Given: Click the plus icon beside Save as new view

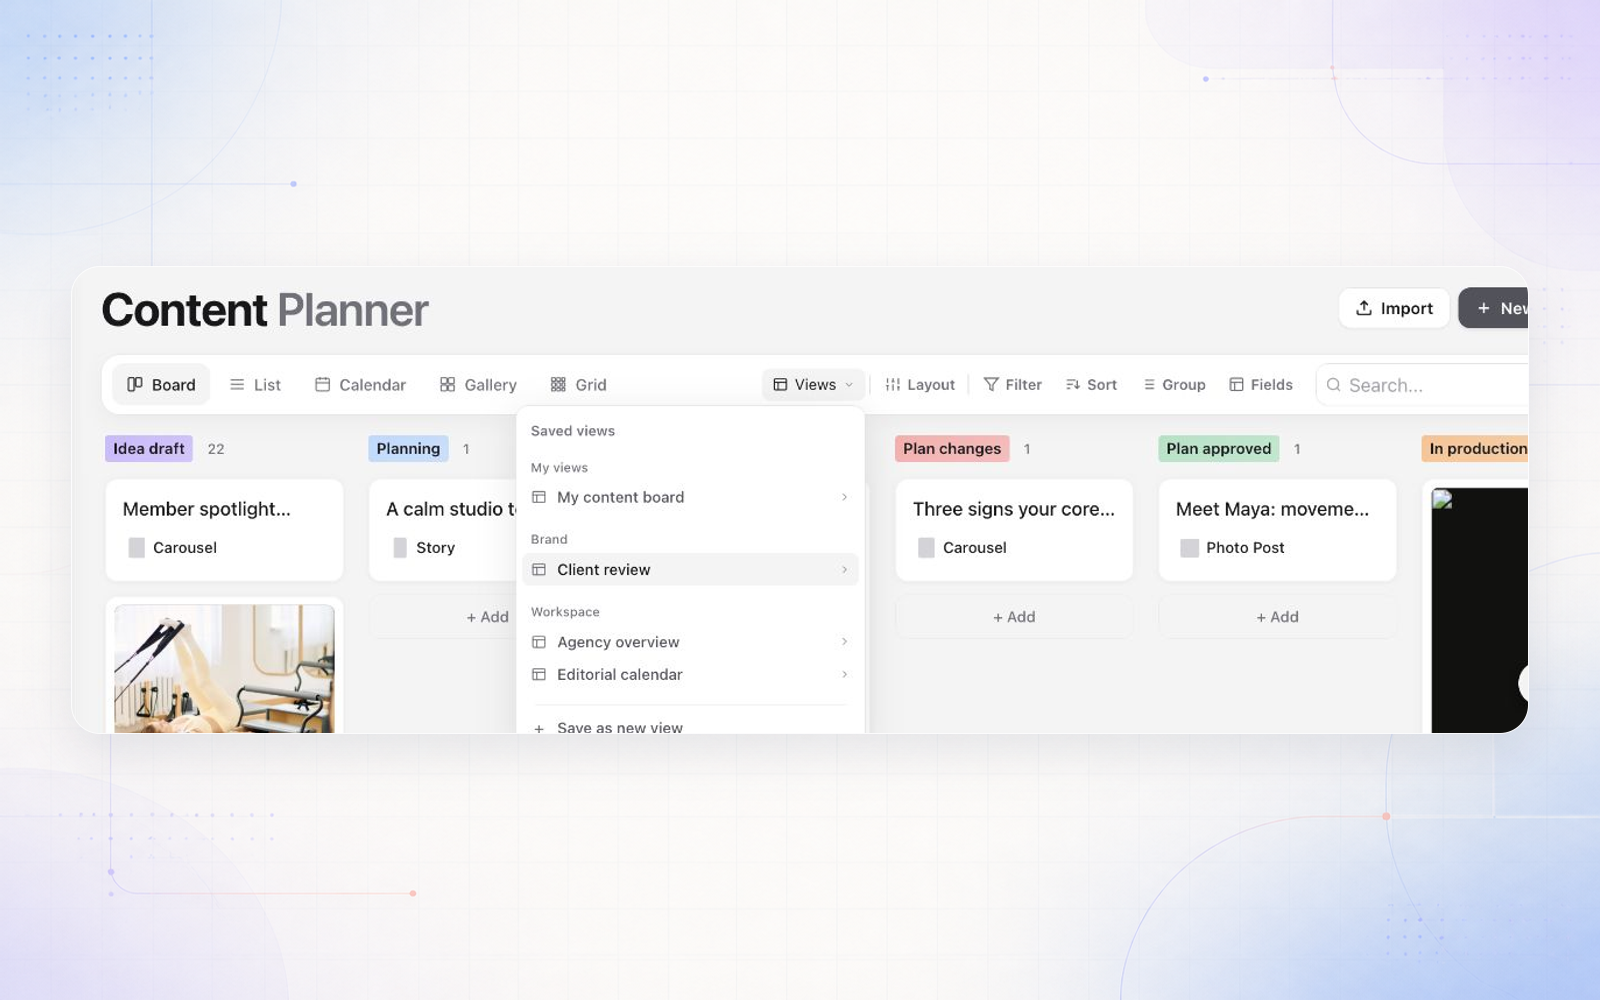Looking at the screenshot, I should [x=539, y=728].
